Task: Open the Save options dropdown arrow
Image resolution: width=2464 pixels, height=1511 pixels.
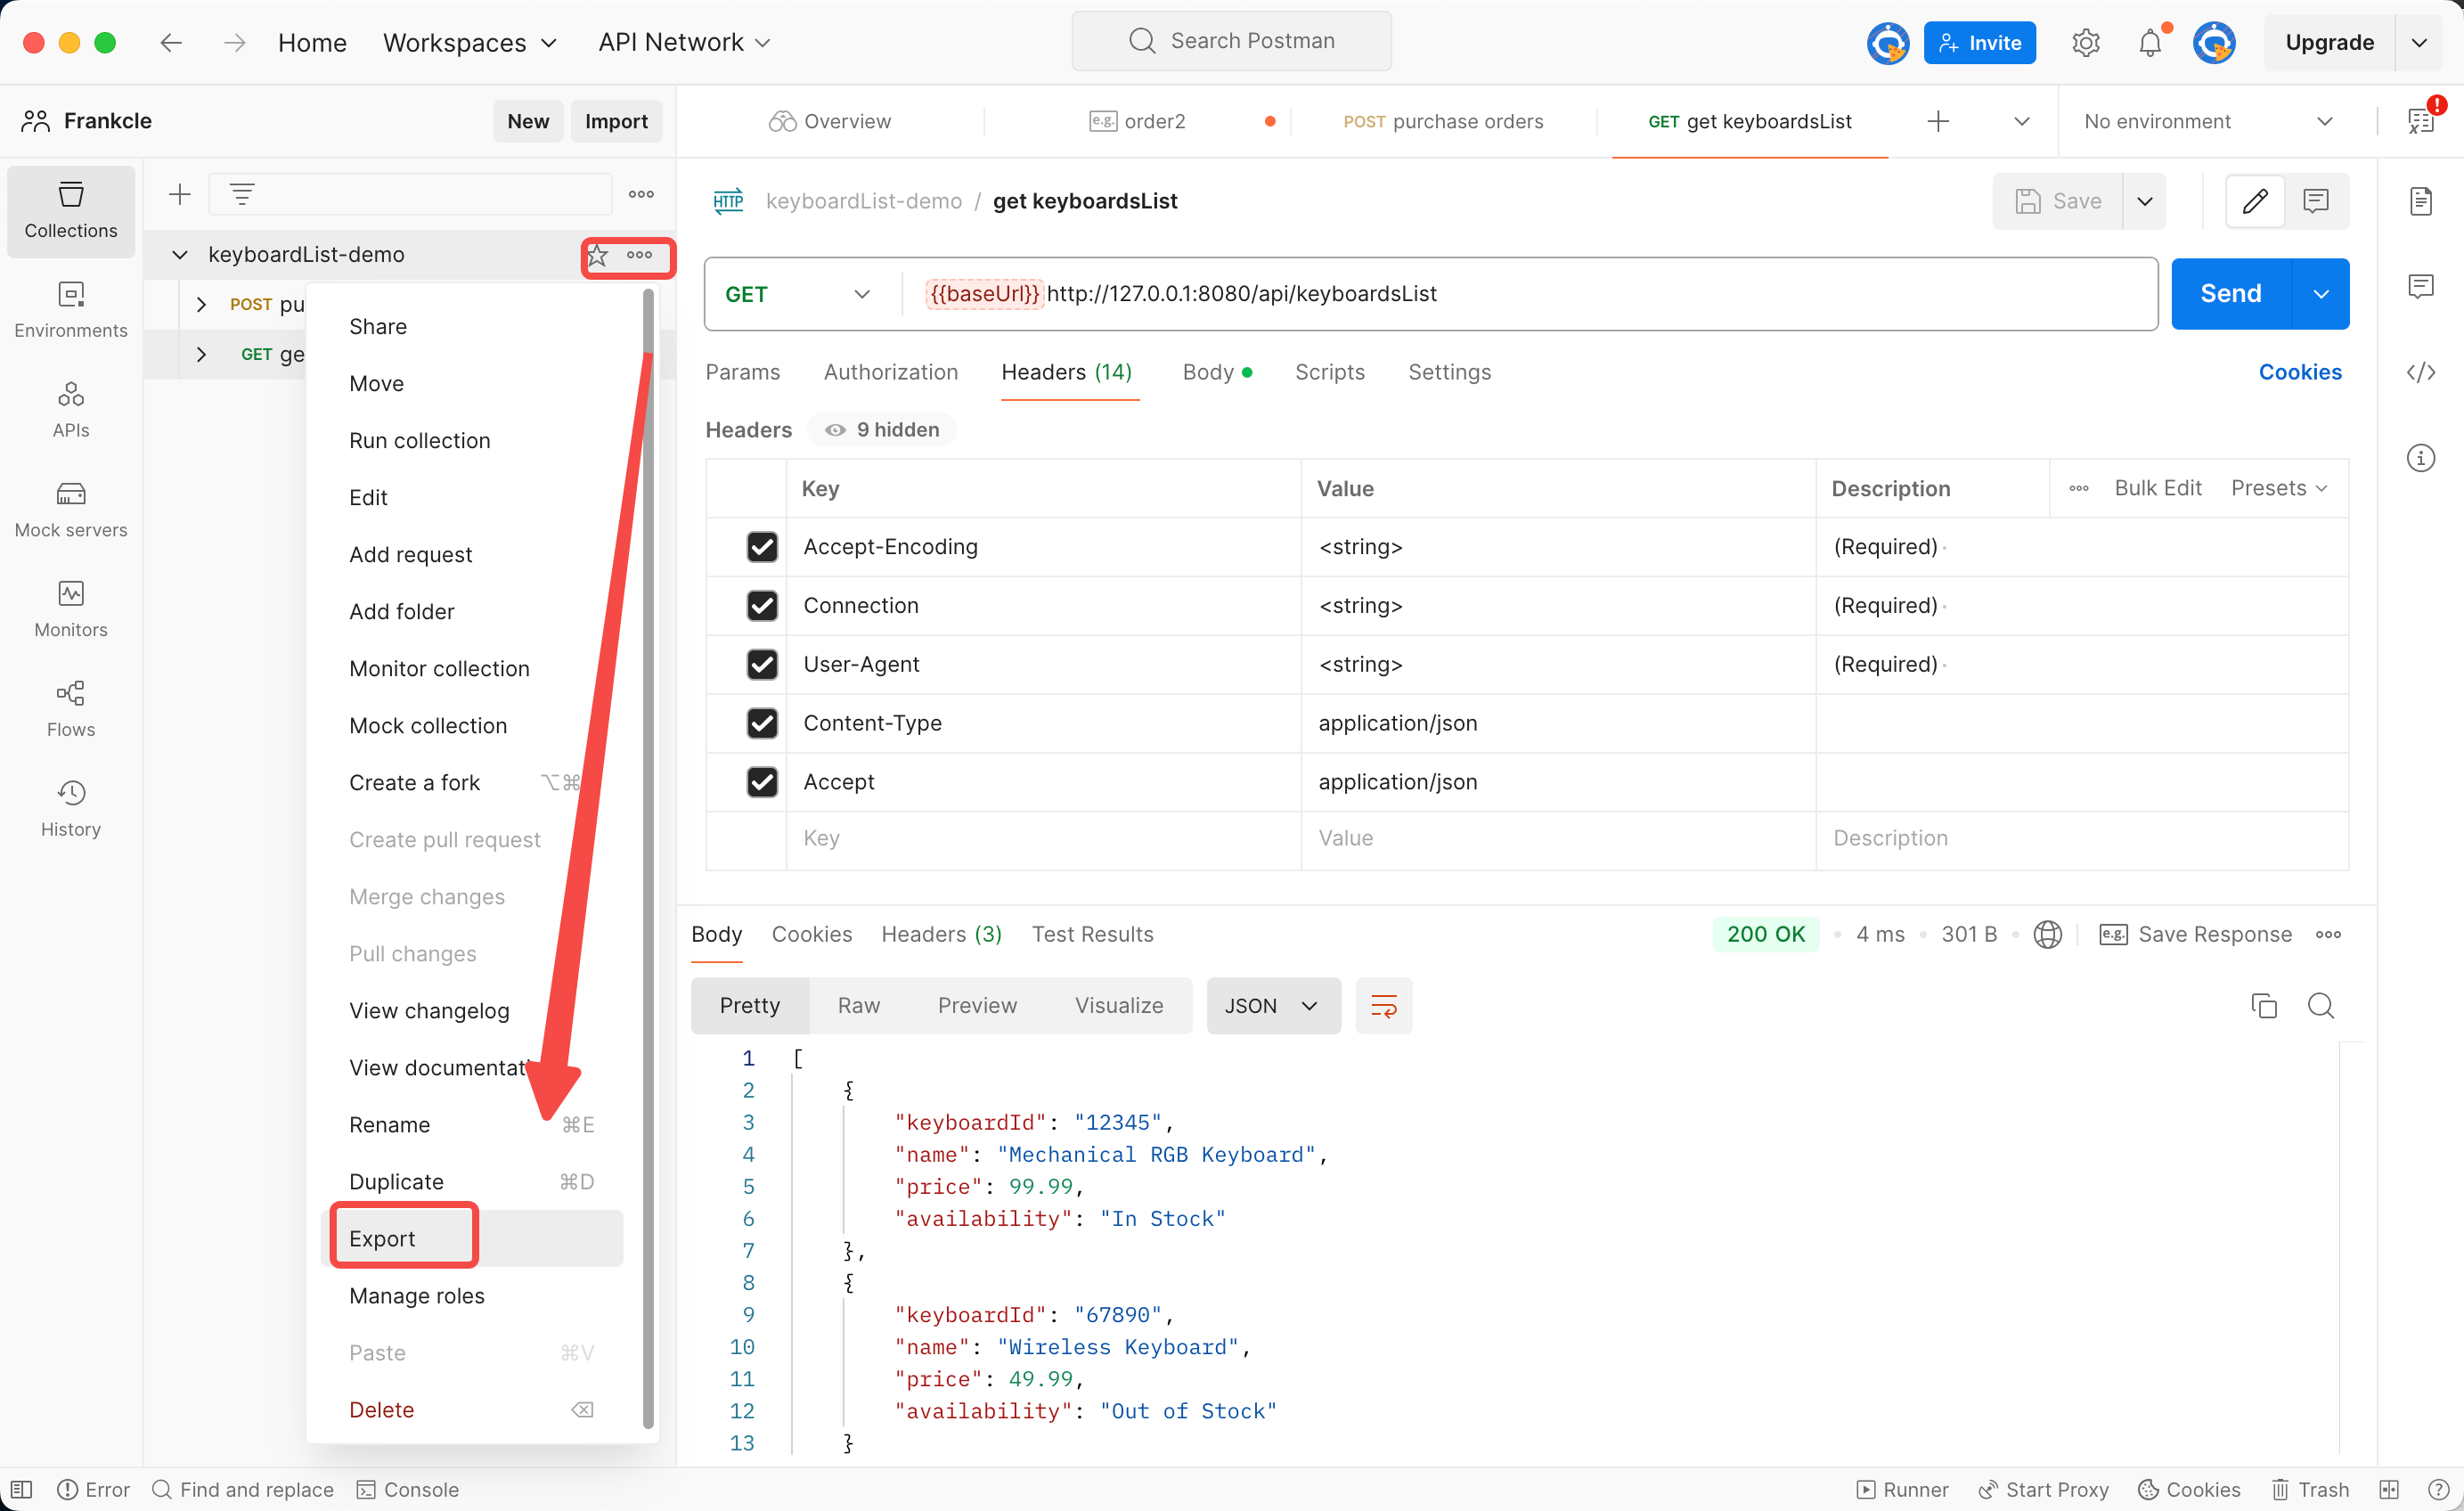Action: click(x=2145, y=201)
